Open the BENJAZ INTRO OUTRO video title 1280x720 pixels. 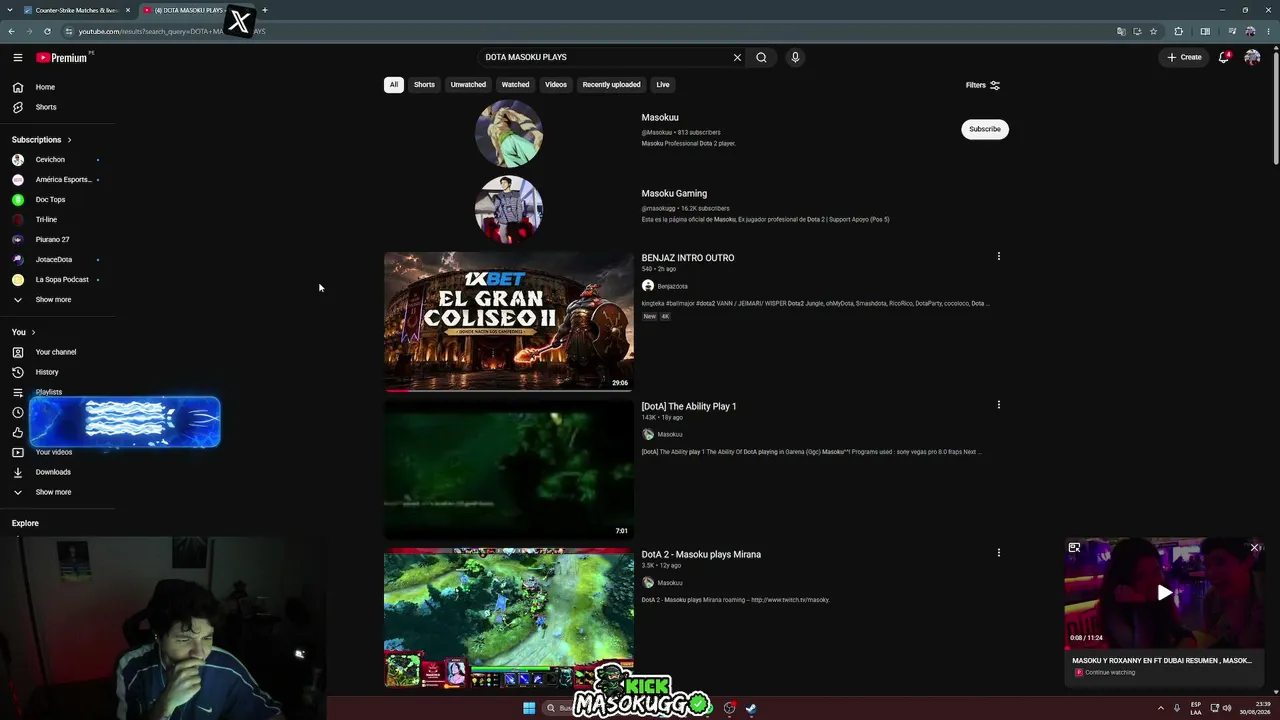[688, 258]
